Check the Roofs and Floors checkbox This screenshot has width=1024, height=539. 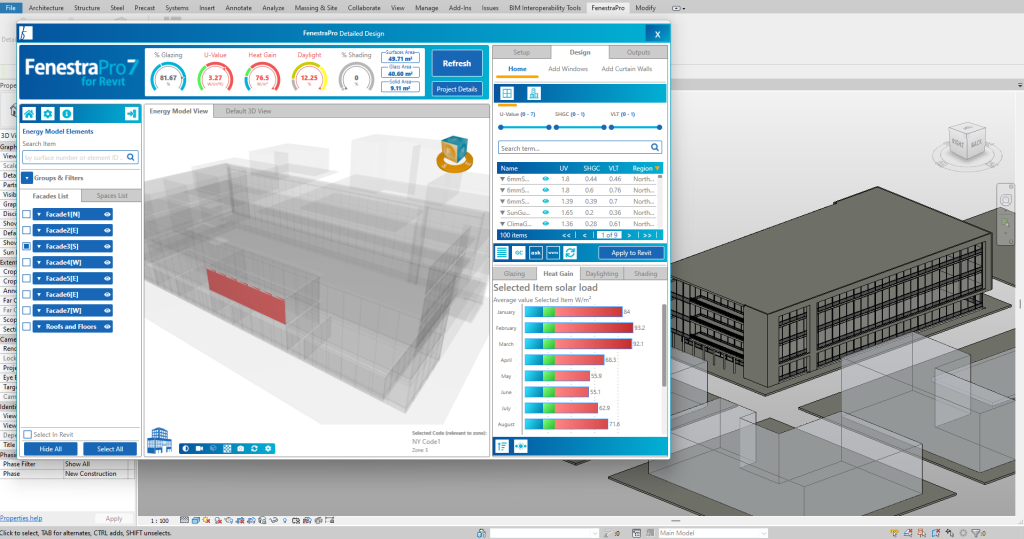click(27, 327)
